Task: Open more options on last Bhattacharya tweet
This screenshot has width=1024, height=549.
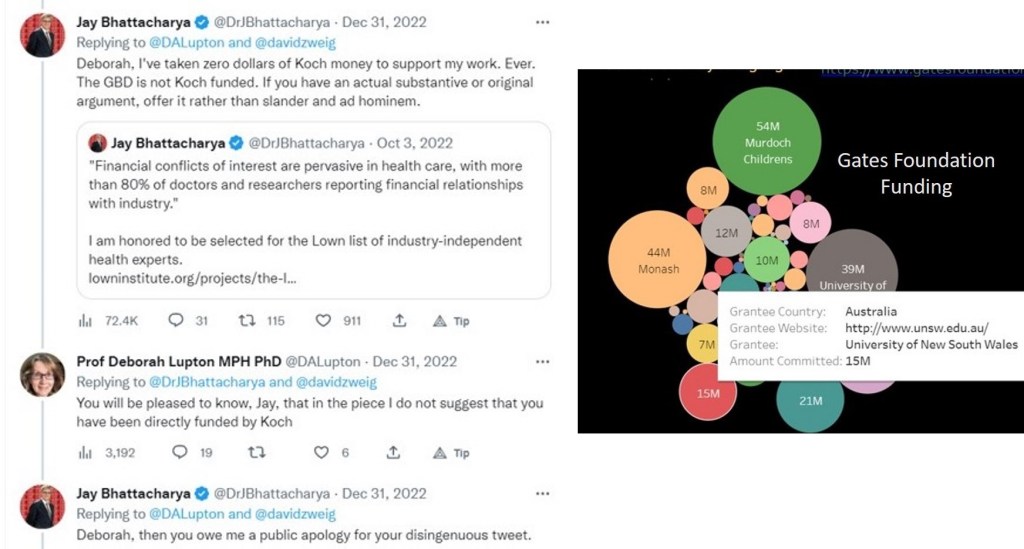Action: pos(541,493)
